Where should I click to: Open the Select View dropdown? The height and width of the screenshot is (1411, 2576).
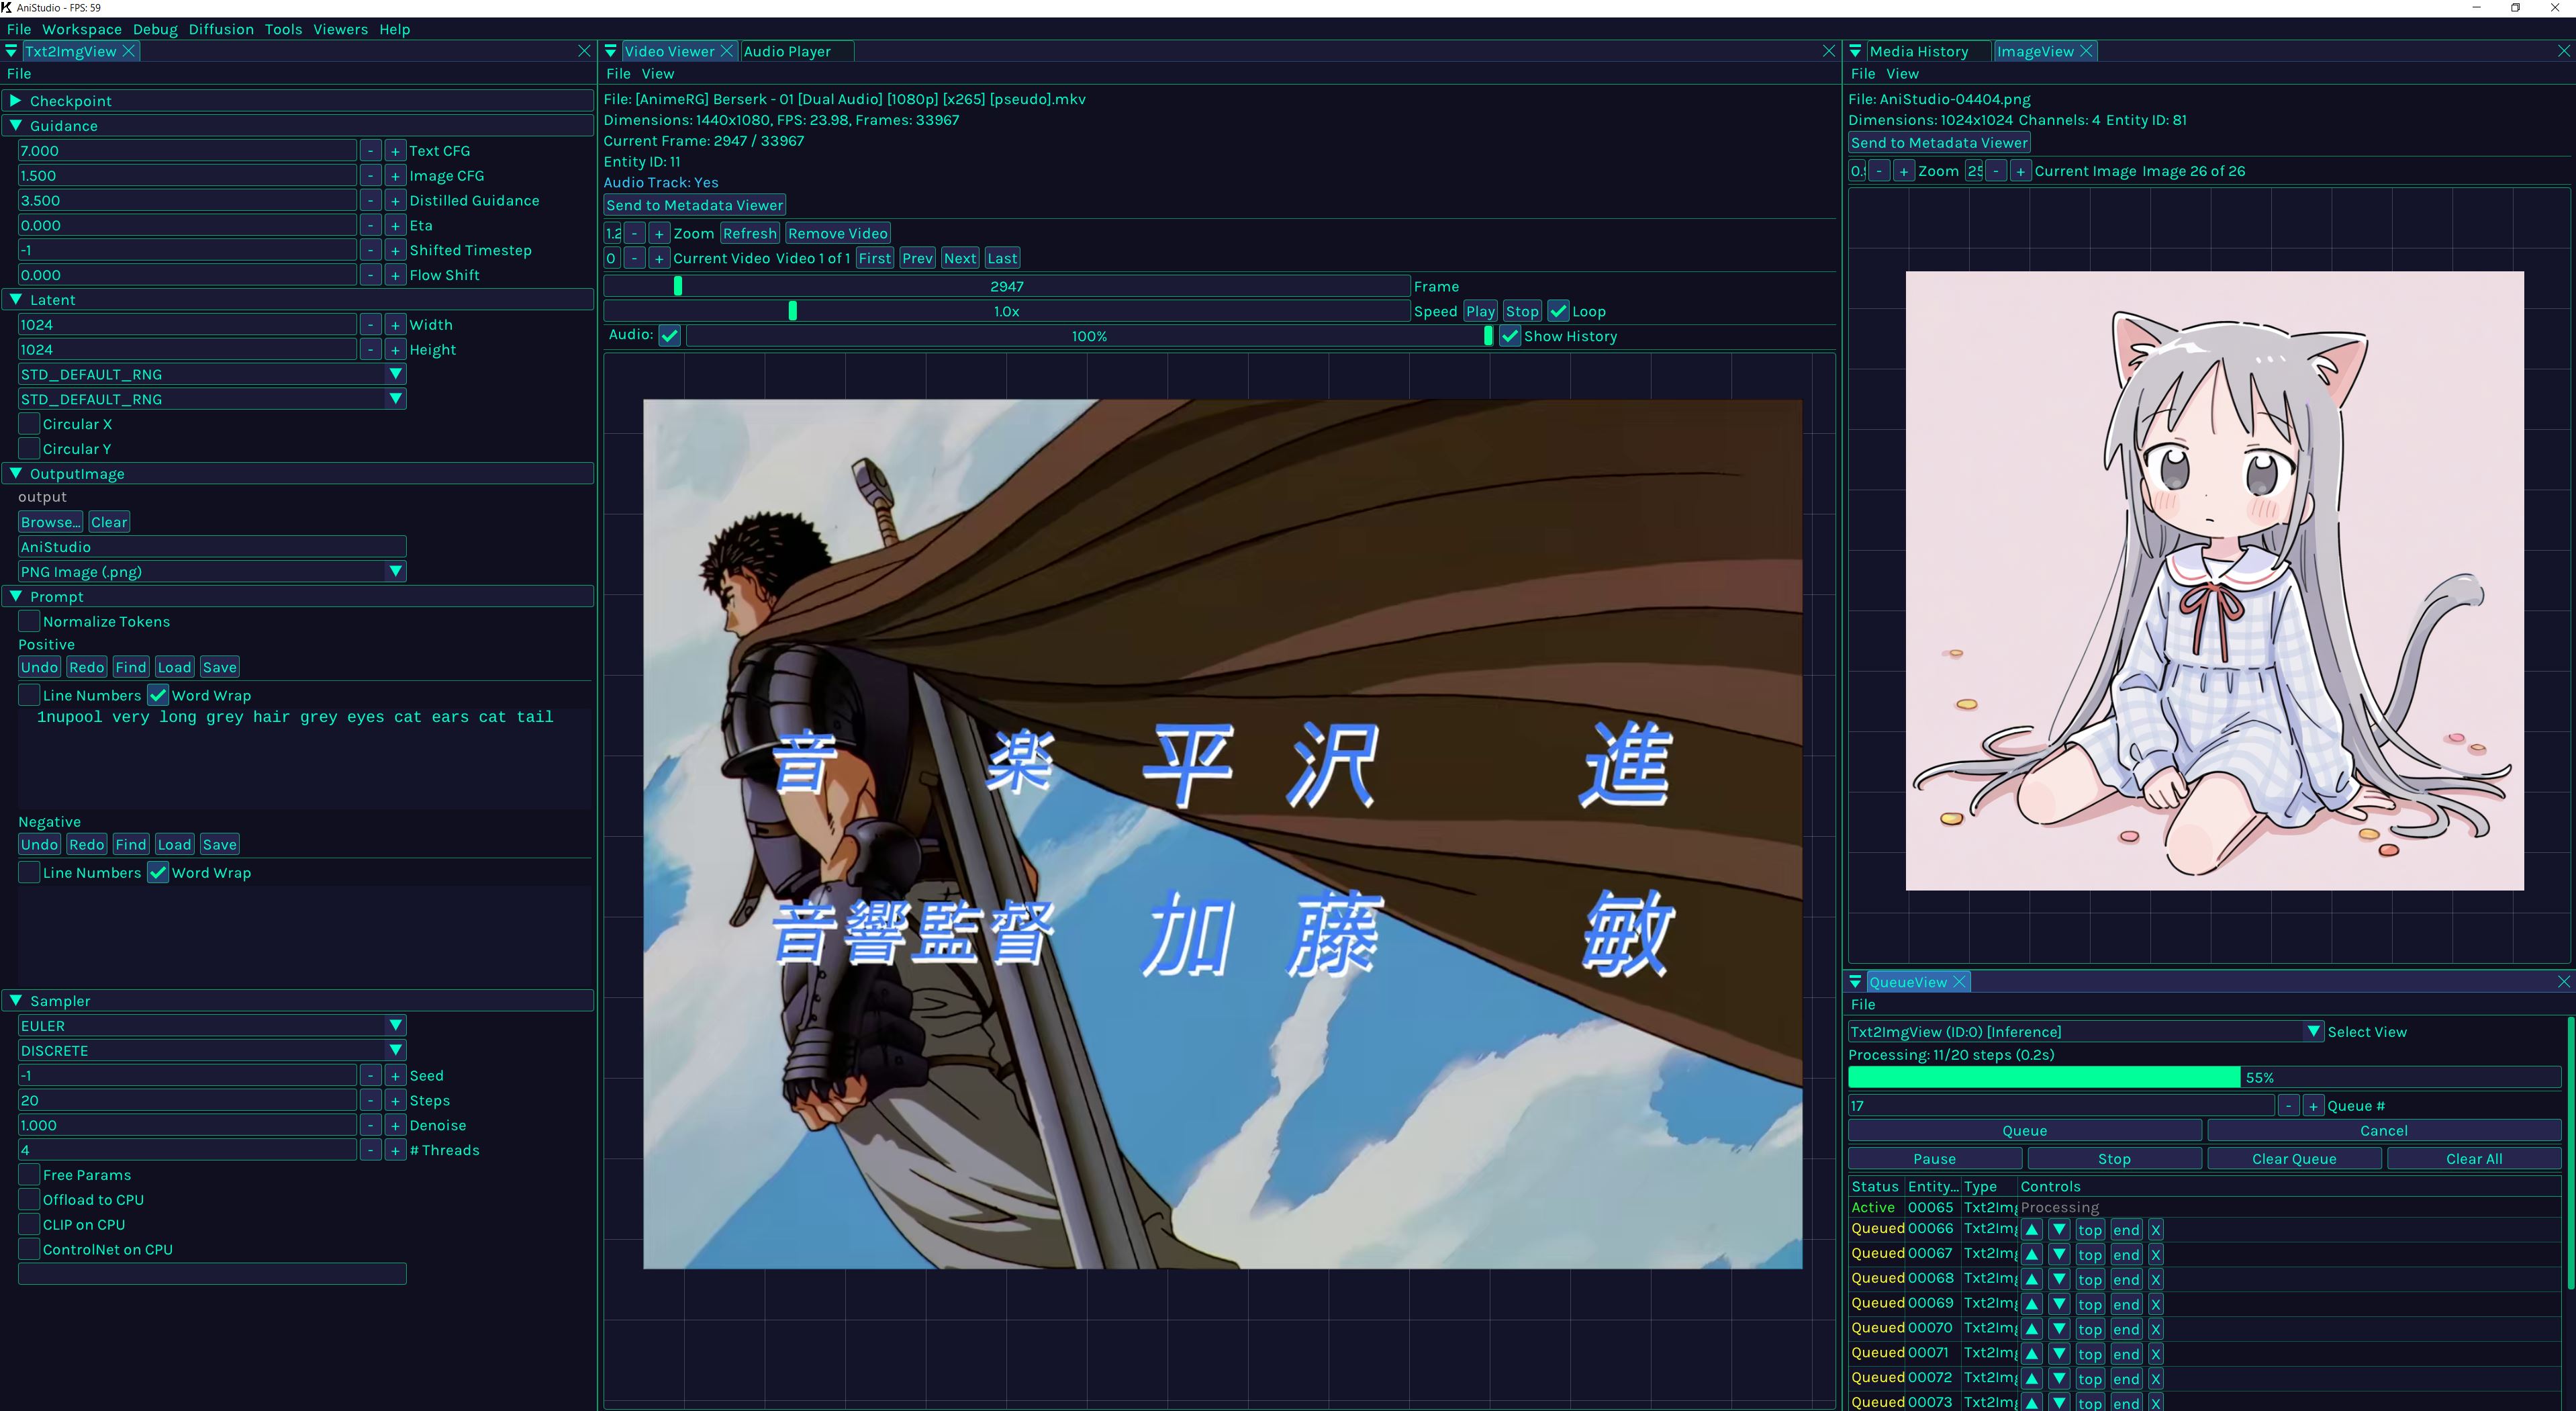pos(2085,1032)
